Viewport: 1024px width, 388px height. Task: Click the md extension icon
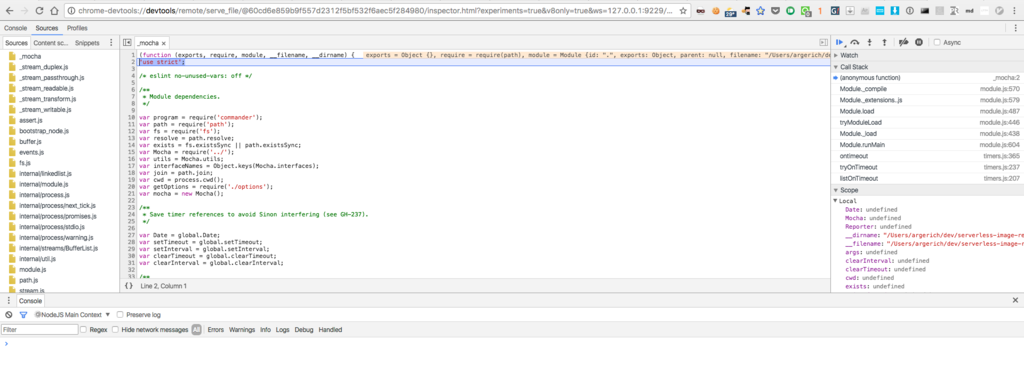969,11
